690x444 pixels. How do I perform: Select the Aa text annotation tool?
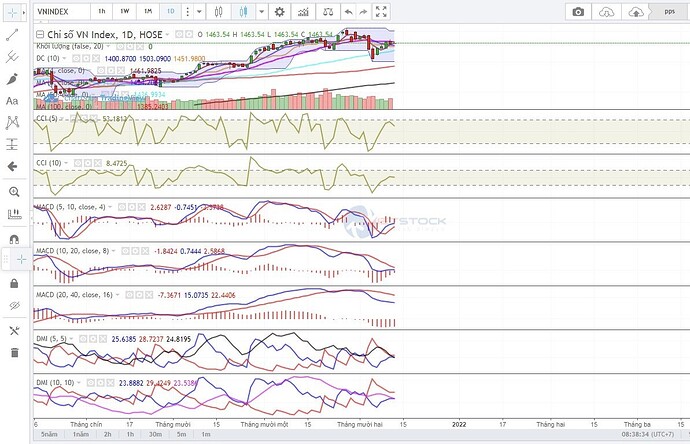tap(12, 101)
